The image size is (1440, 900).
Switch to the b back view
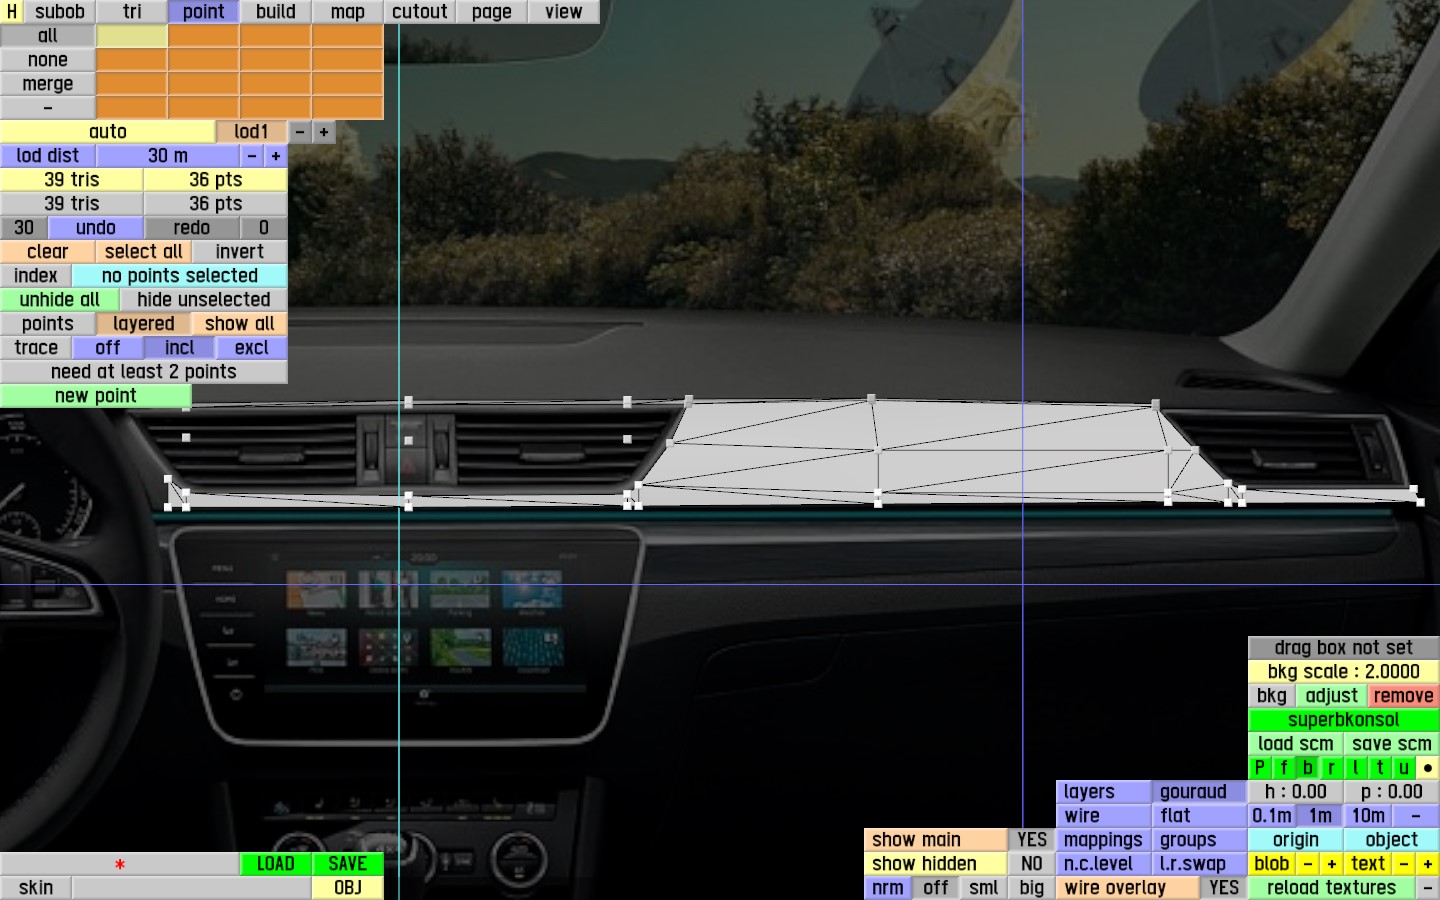pos(1308,768)
